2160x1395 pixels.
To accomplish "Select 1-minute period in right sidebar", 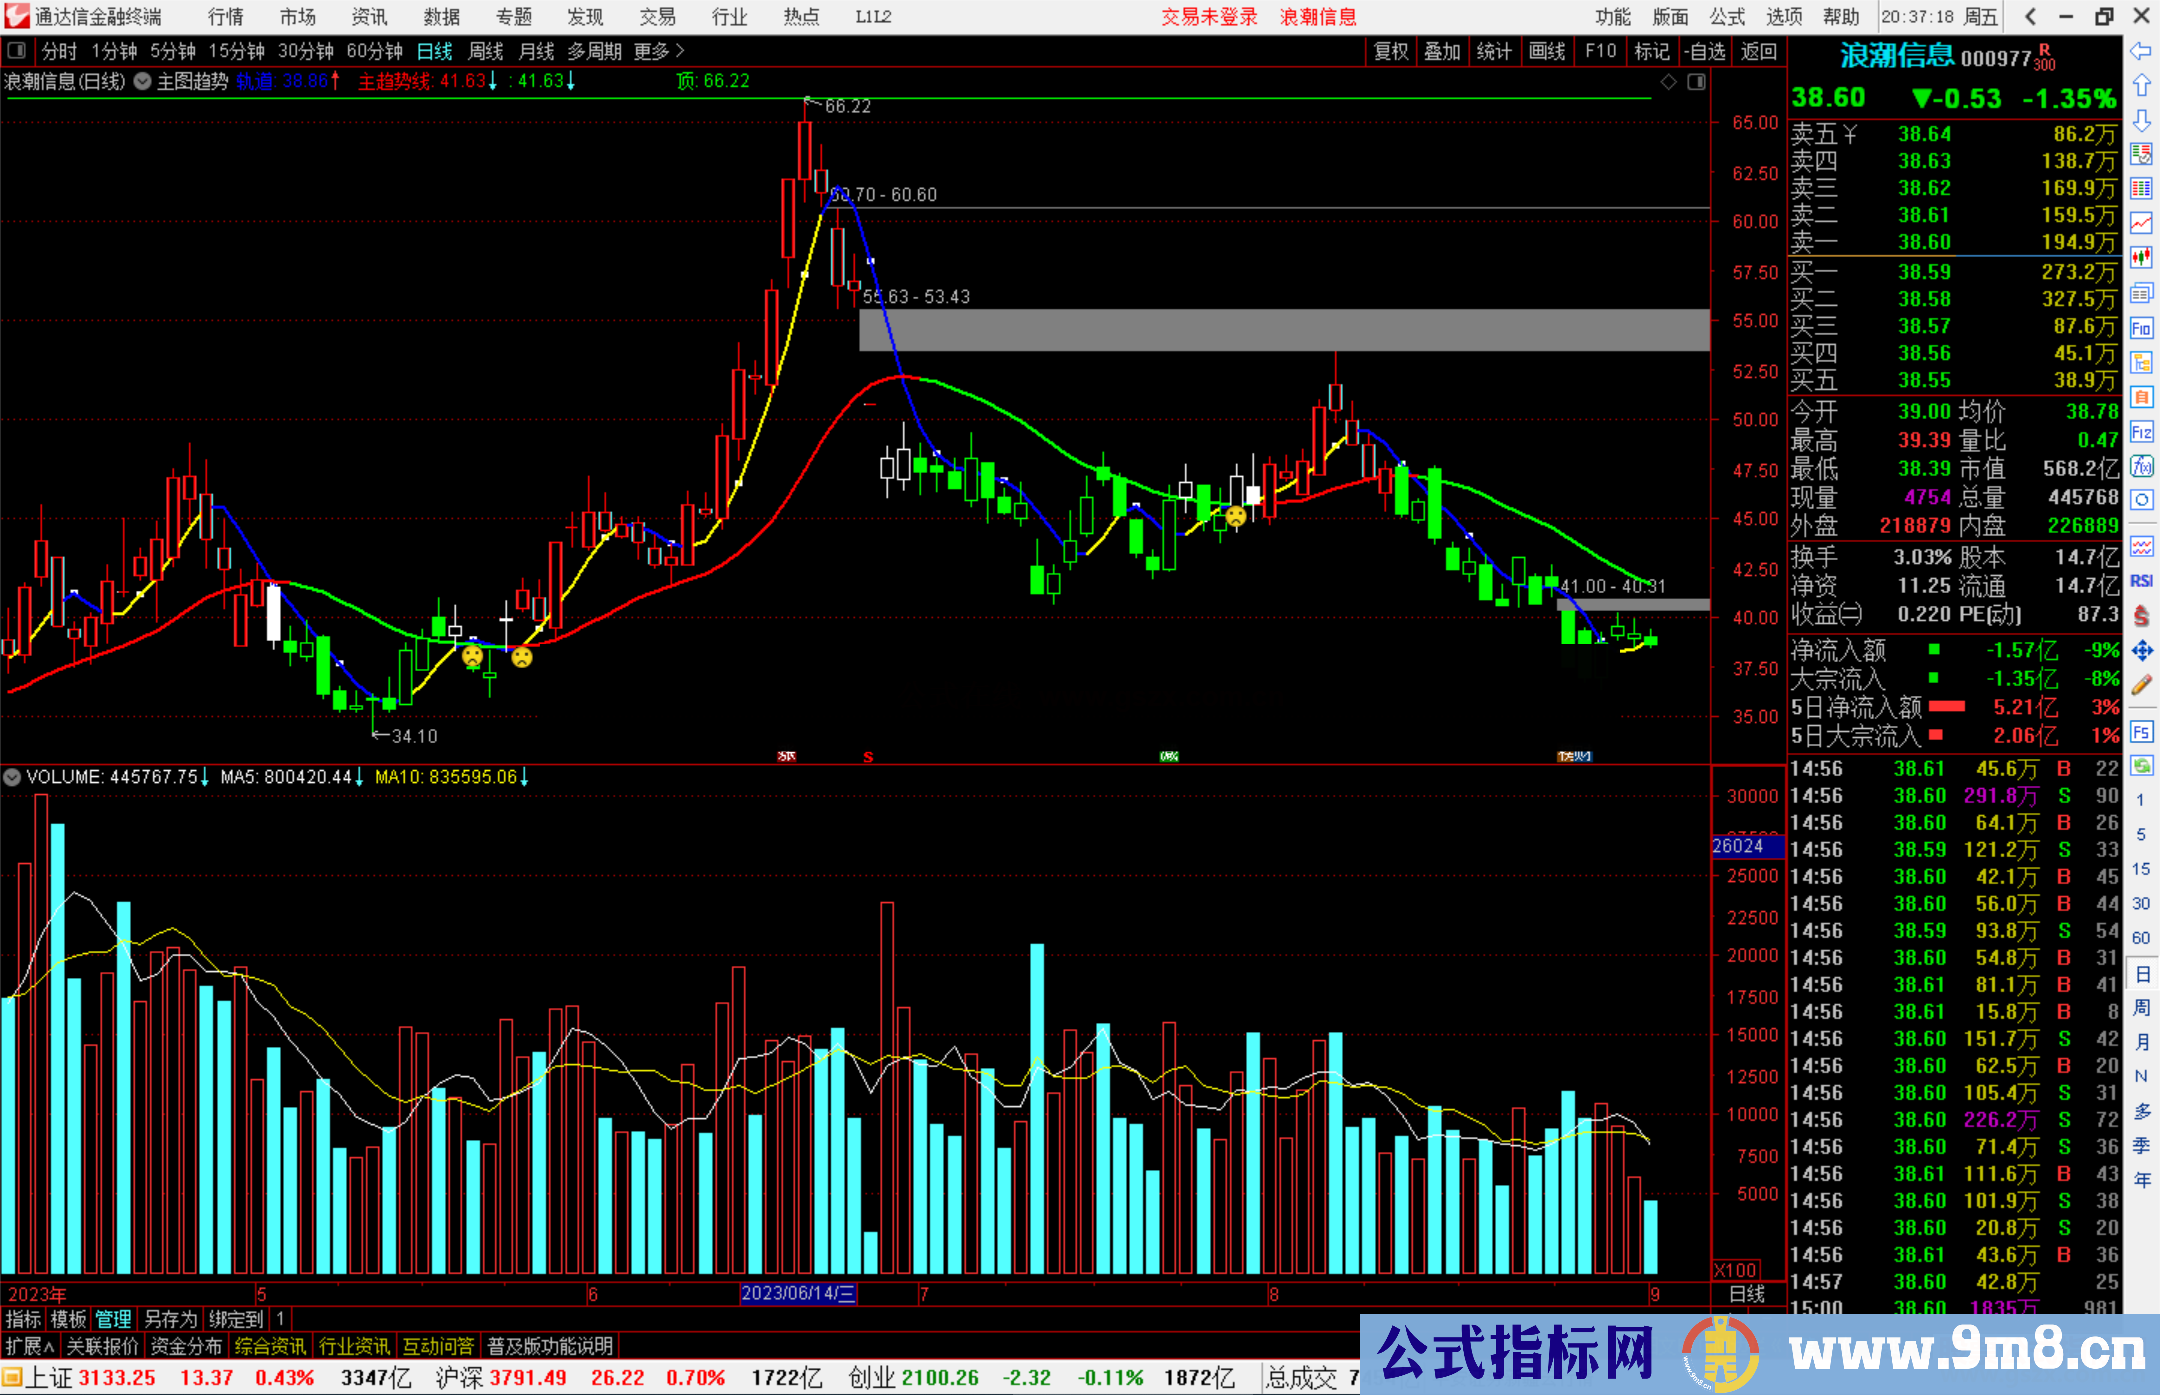I will [2141, 800].
